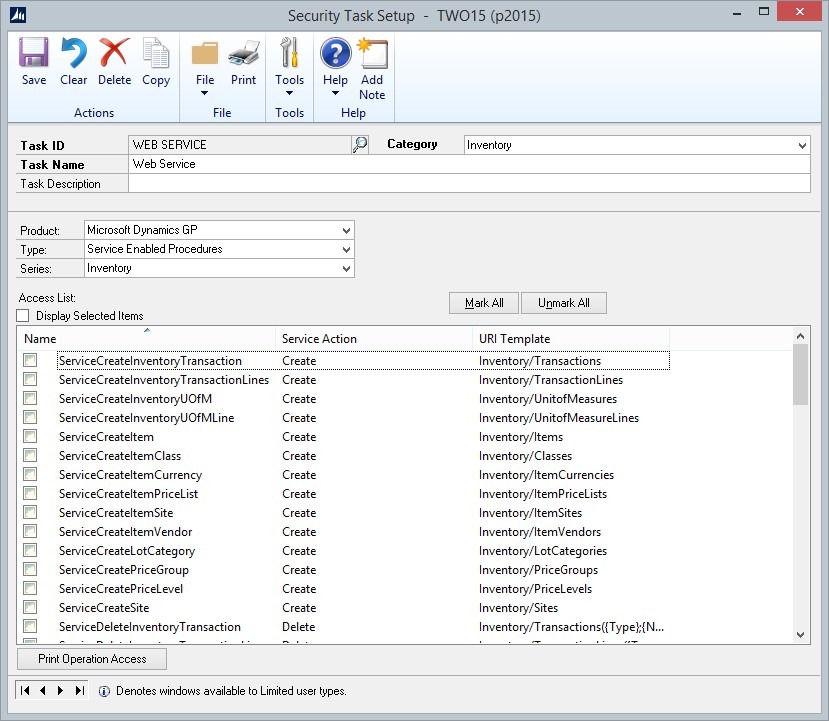Go to the next record arrow
Image resolution: width=829 pixels, height=721 pixels.
tap(61, 690)
